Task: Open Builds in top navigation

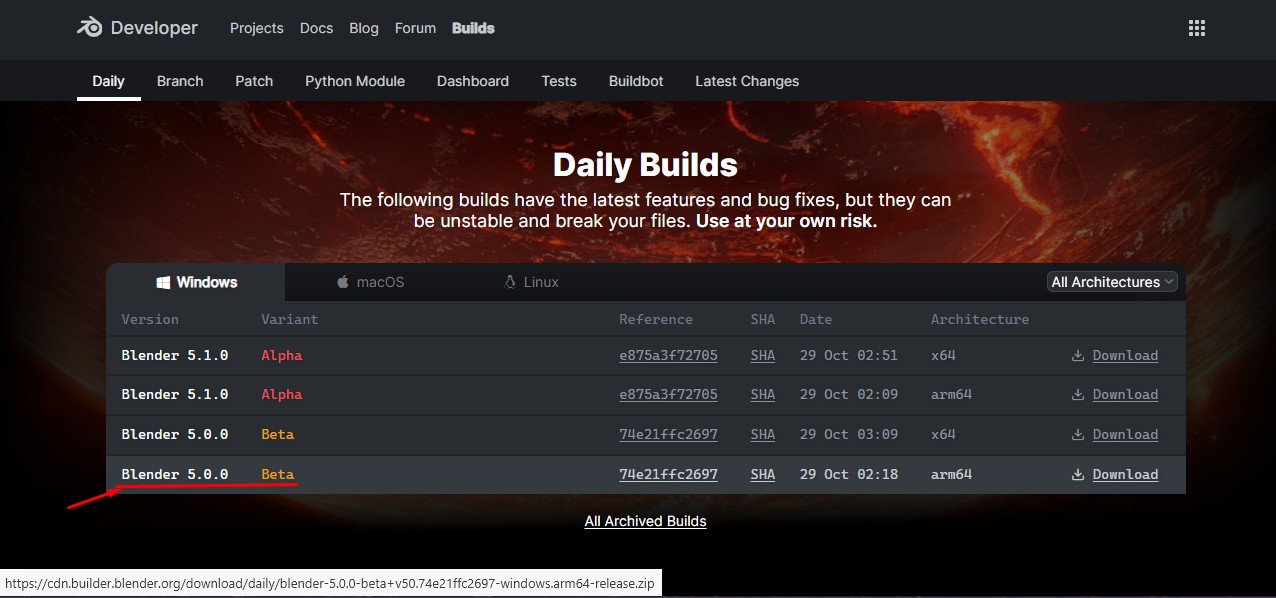Action: (x=473, y=28)
